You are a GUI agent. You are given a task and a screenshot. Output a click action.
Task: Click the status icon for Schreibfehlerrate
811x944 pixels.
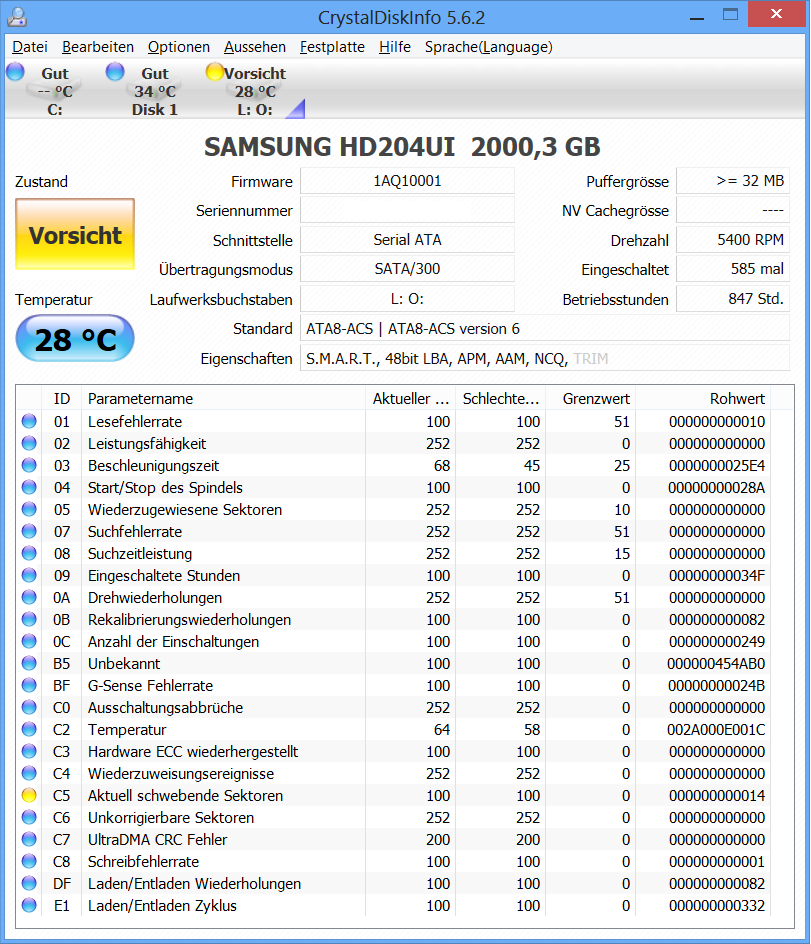pyautogui.click(x=29, y=862)
